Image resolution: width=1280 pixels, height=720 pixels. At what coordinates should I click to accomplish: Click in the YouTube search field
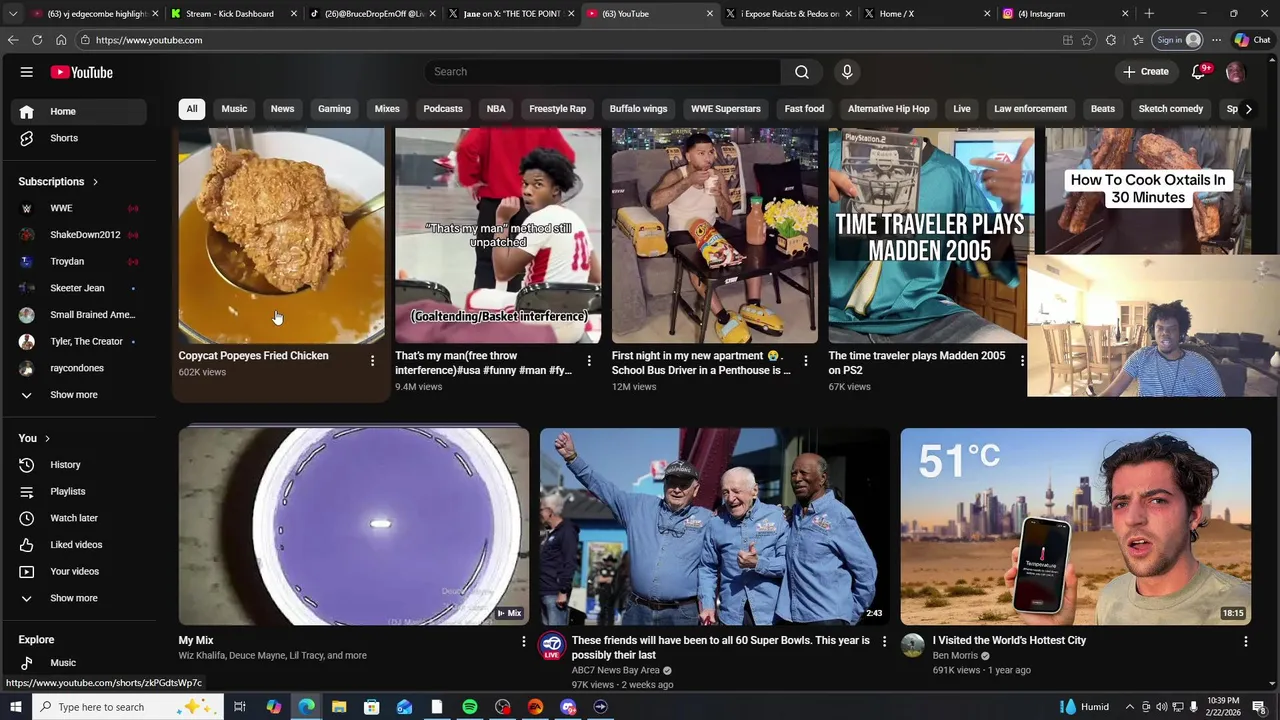[603, 72]
